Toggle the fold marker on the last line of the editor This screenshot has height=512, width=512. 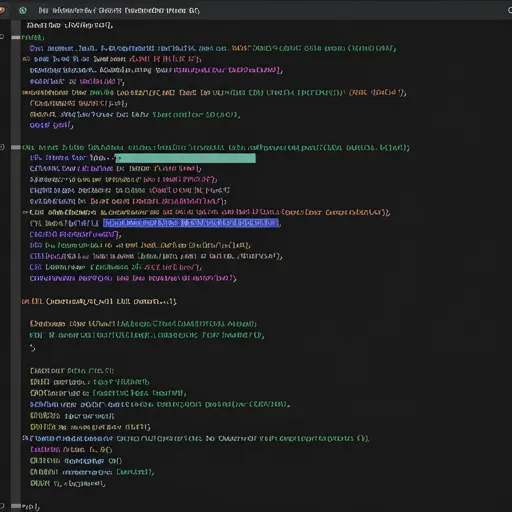tap(16, 506)
